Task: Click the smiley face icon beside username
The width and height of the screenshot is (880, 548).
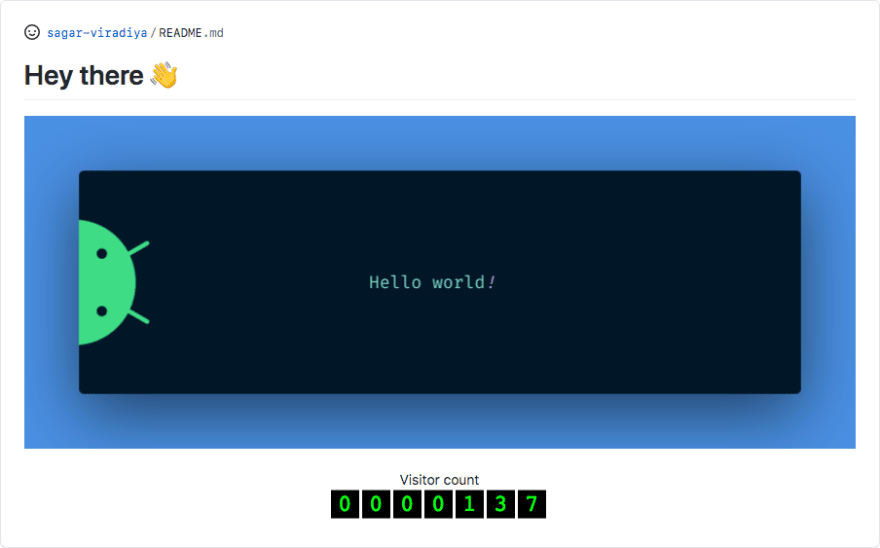Action: tap(32, 33)
